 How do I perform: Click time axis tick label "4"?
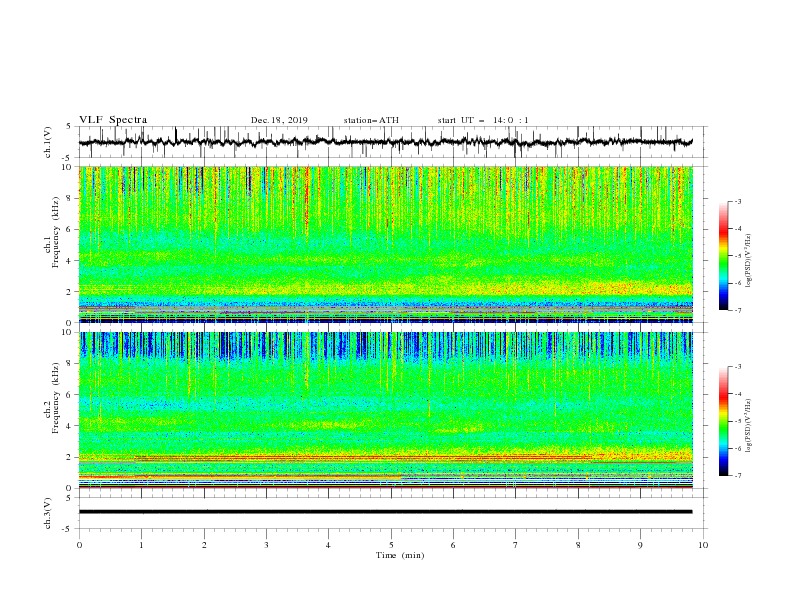tap(328, 545)
